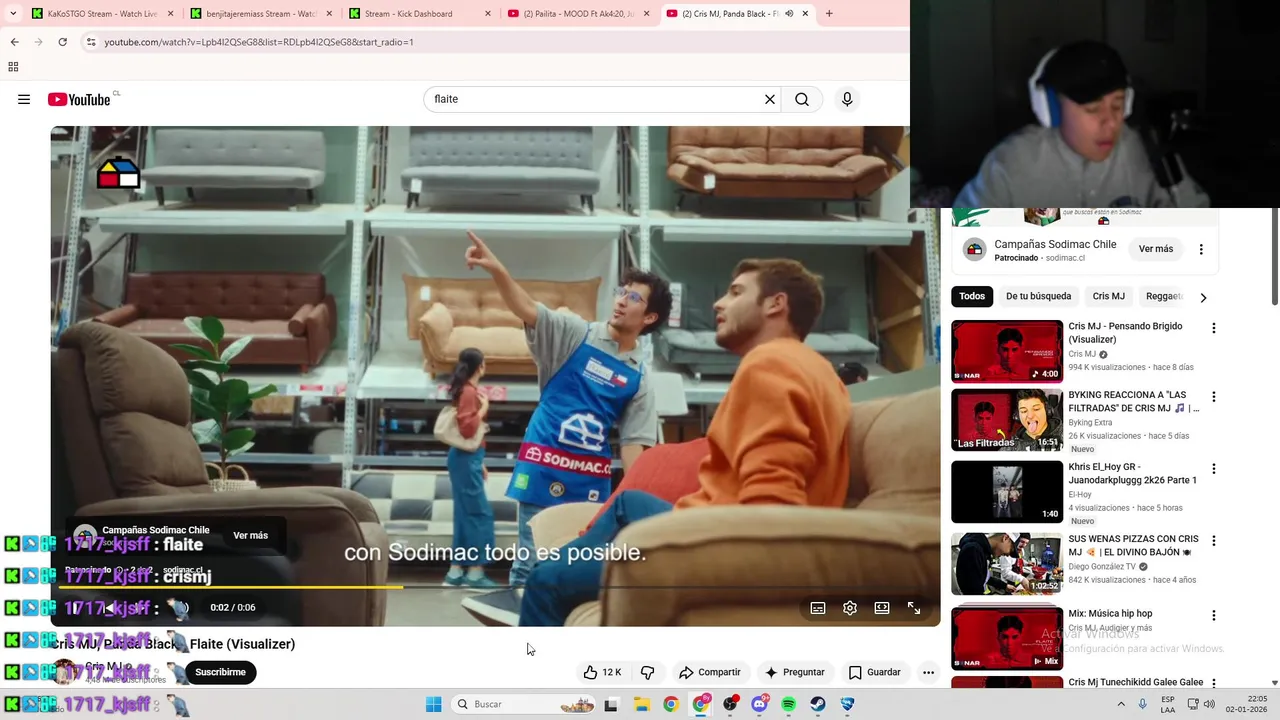1280x720 pixels.
Task: Open Task View on the taskbar
Action: point(611,704)
